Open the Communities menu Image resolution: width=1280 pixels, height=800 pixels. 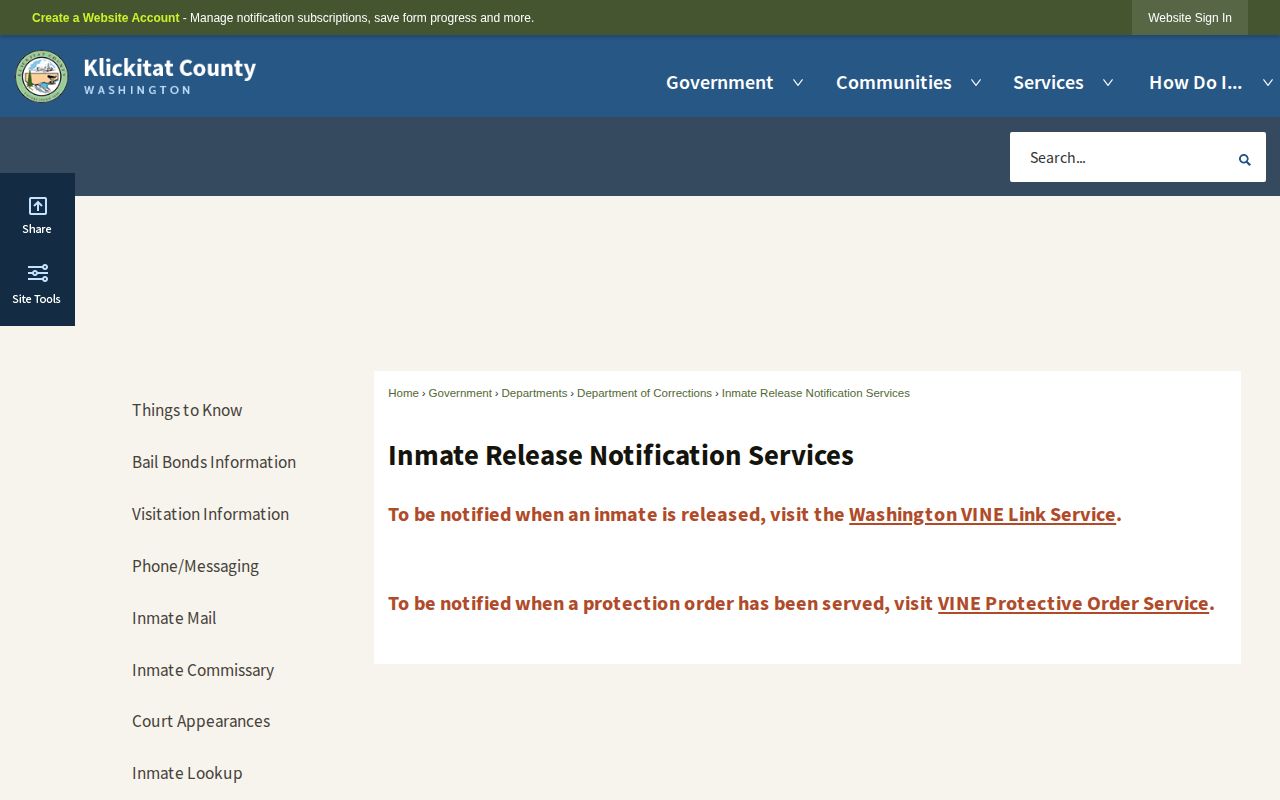point(894,83)
